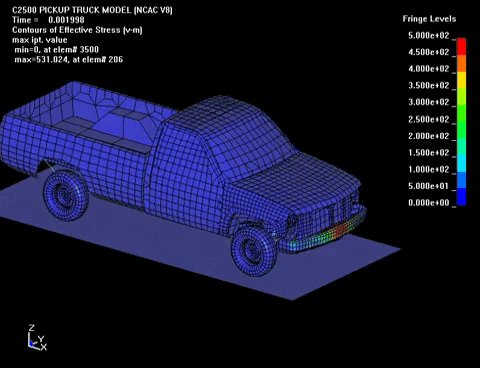The width and height of the screenshot is (480, 368).
Task: Click the min=0 at elem# 3500 text
Action: [x=57, y=50]
